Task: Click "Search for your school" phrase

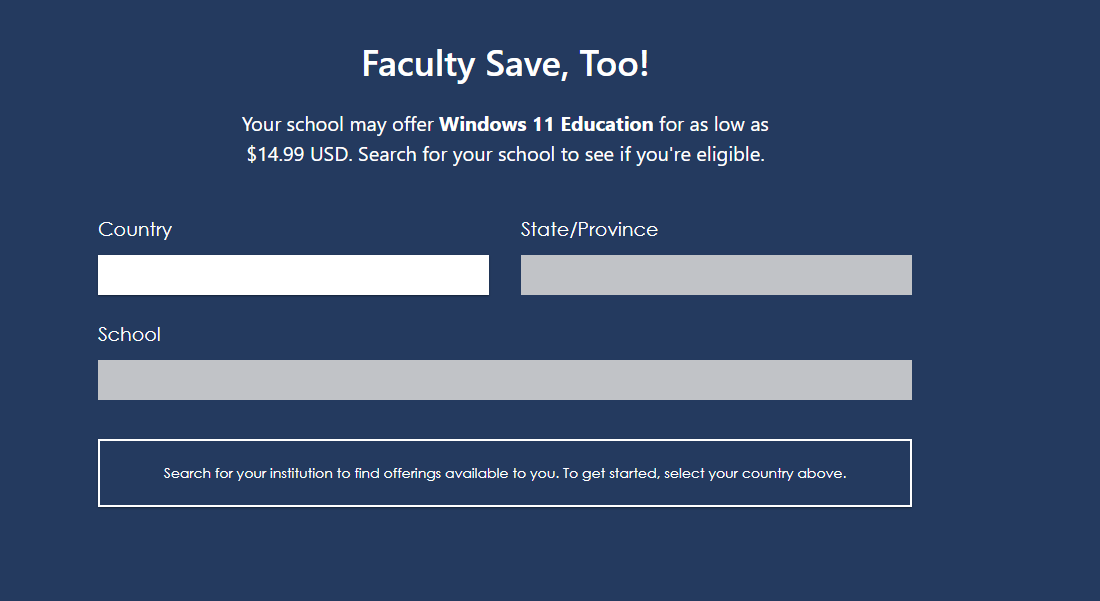Action: (435, 154)
